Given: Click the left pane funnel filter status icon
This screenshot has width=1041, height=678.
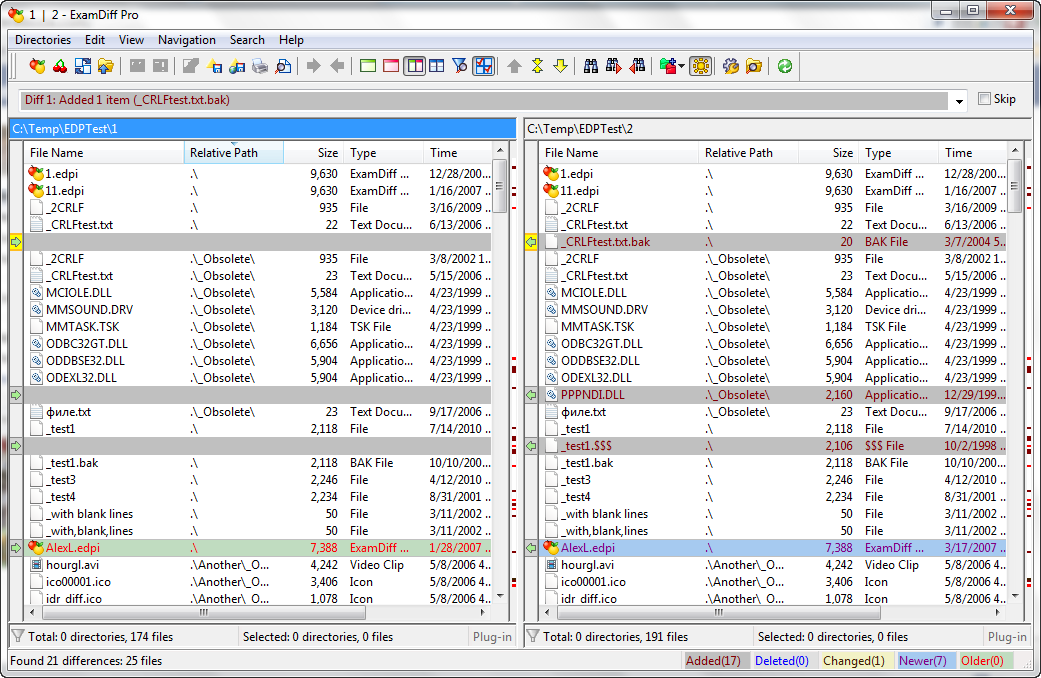Looking at the screenshot, I should point(18,636).
